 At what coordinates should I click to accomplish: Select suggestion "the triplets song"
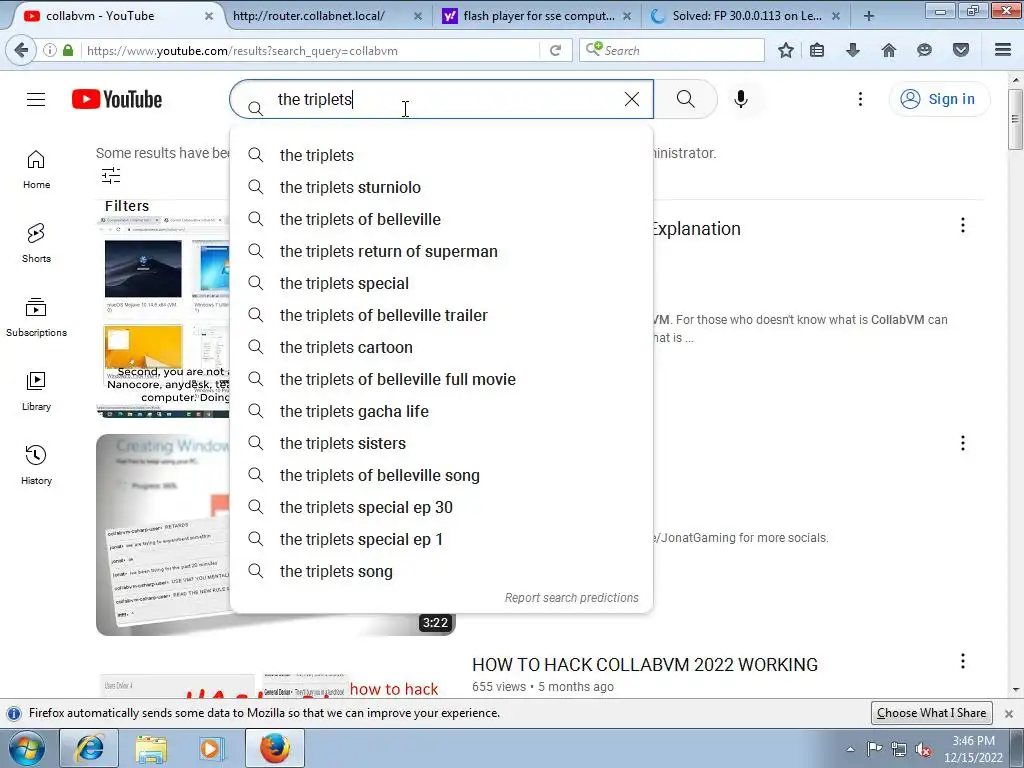click(x=441, y=571)
